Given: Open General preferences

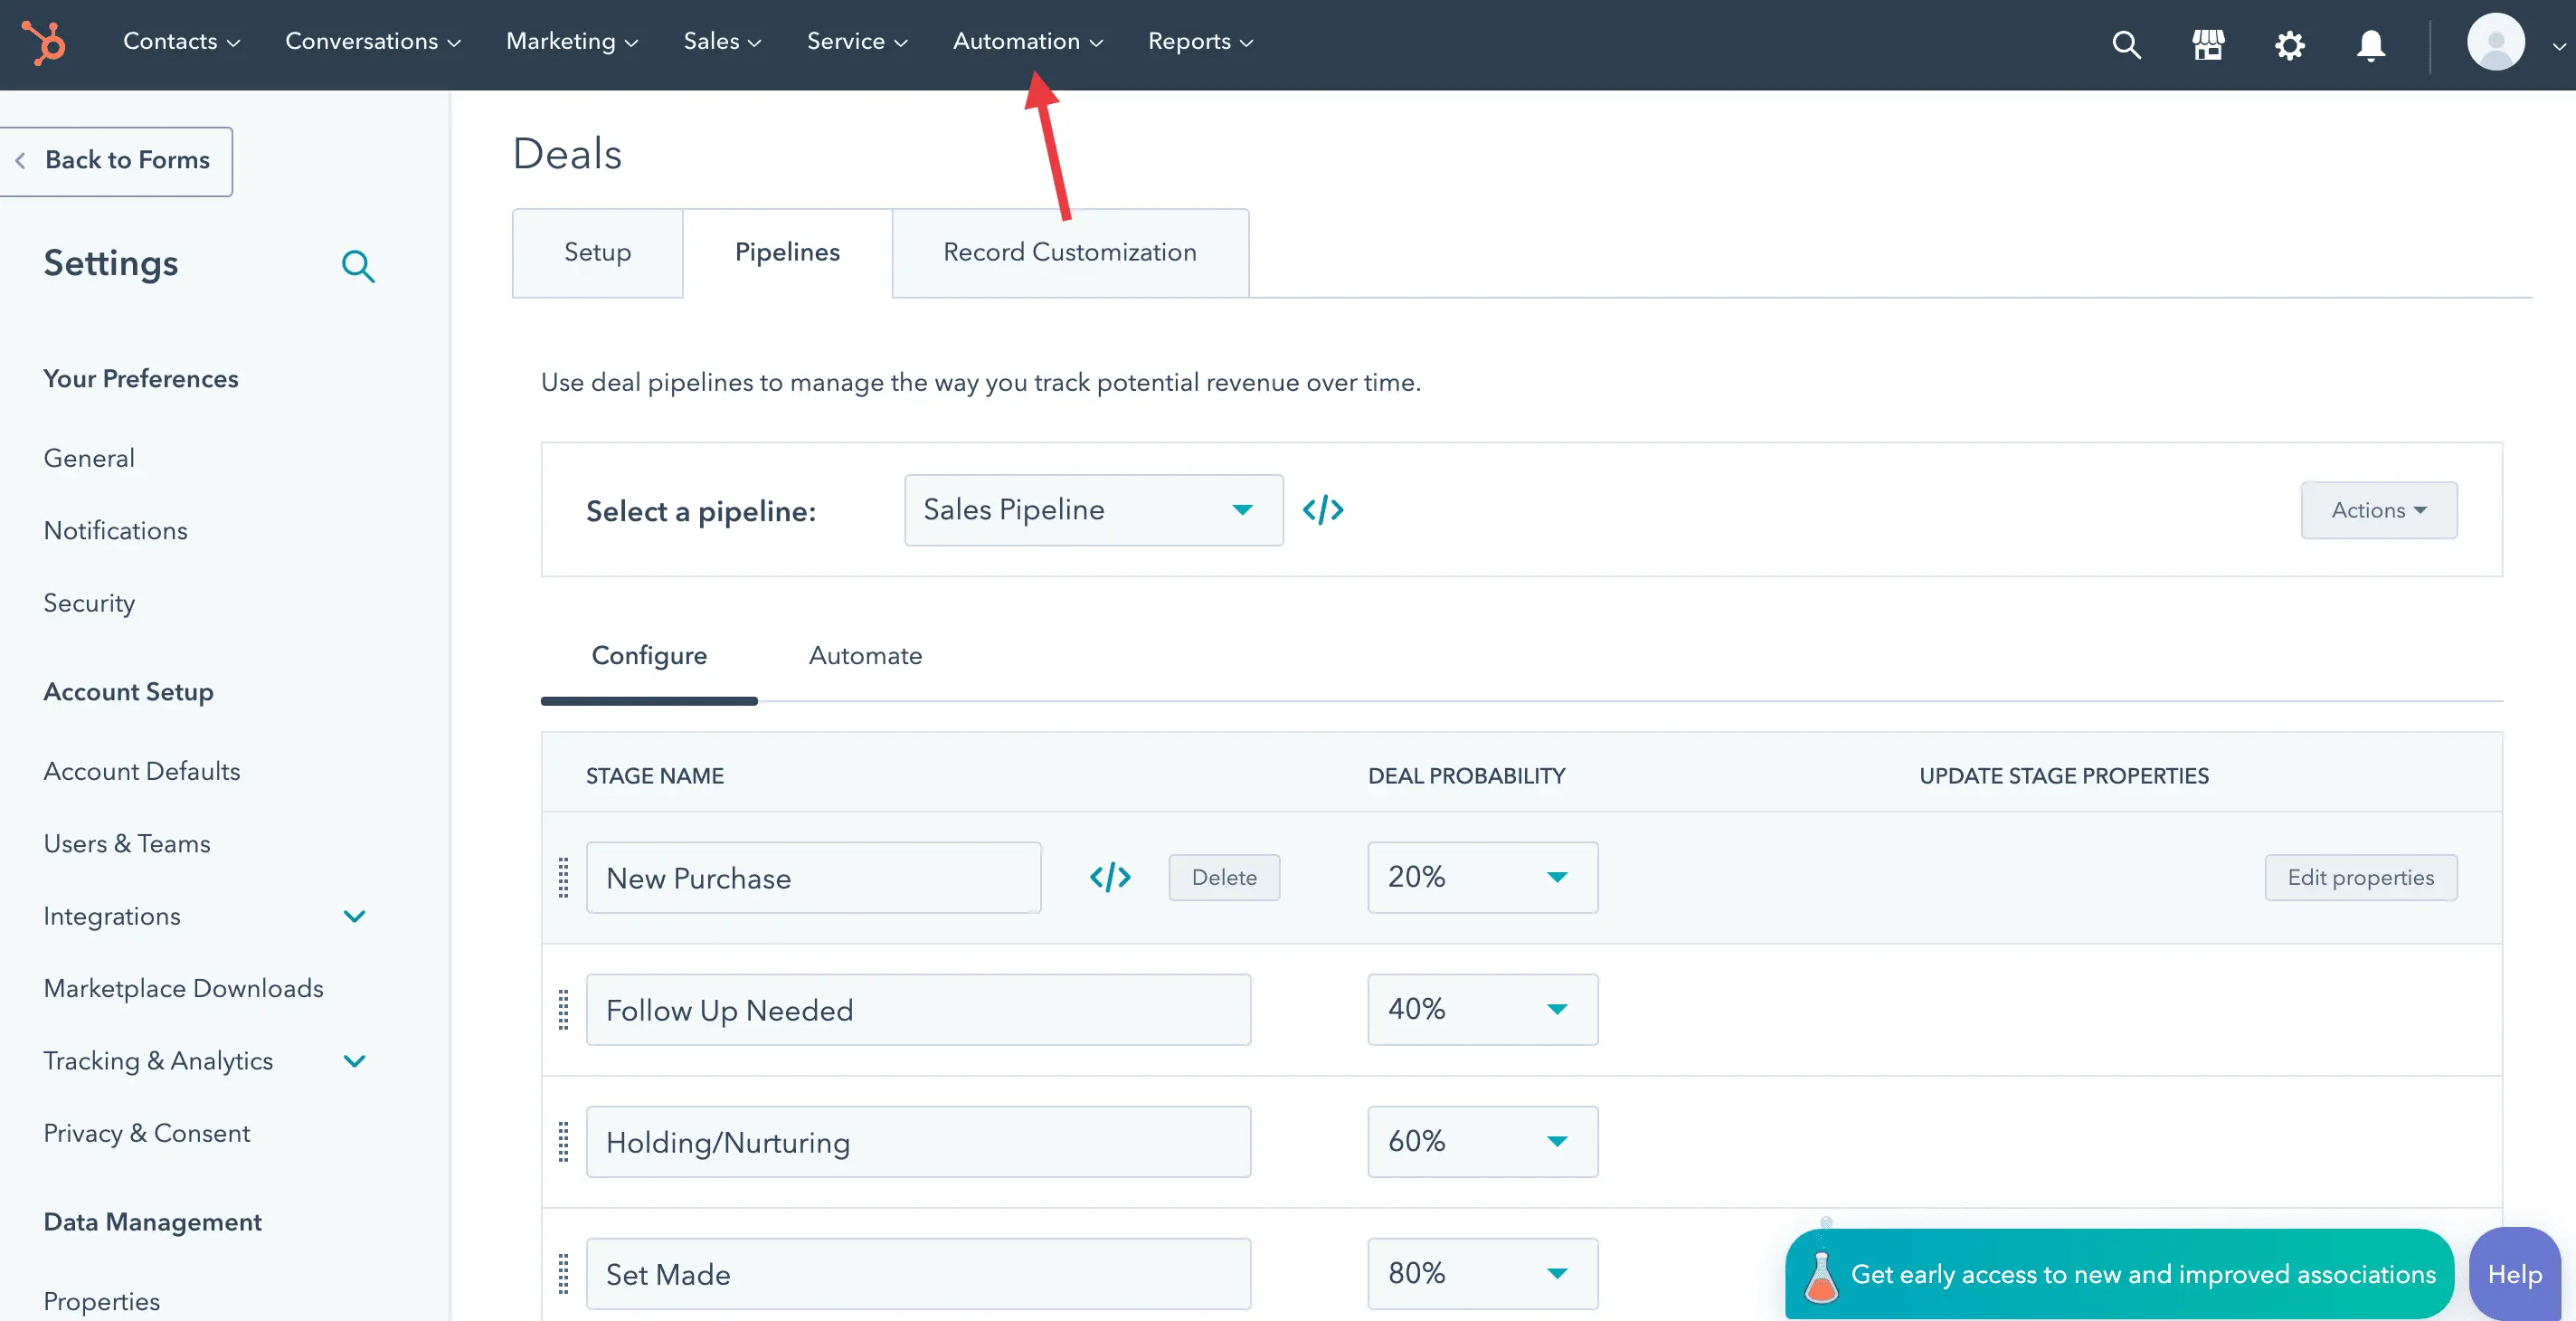Looking at the screenshot, I should [x=89, y=458].
